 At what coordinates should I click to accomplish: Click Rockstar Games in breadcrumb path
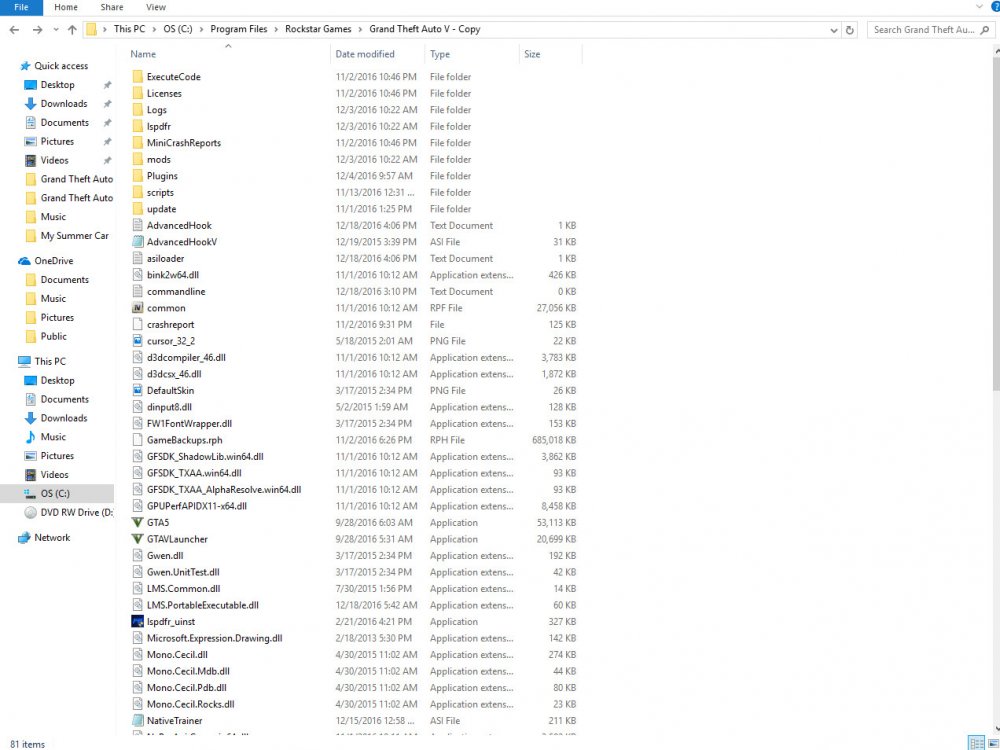[318, 29]
